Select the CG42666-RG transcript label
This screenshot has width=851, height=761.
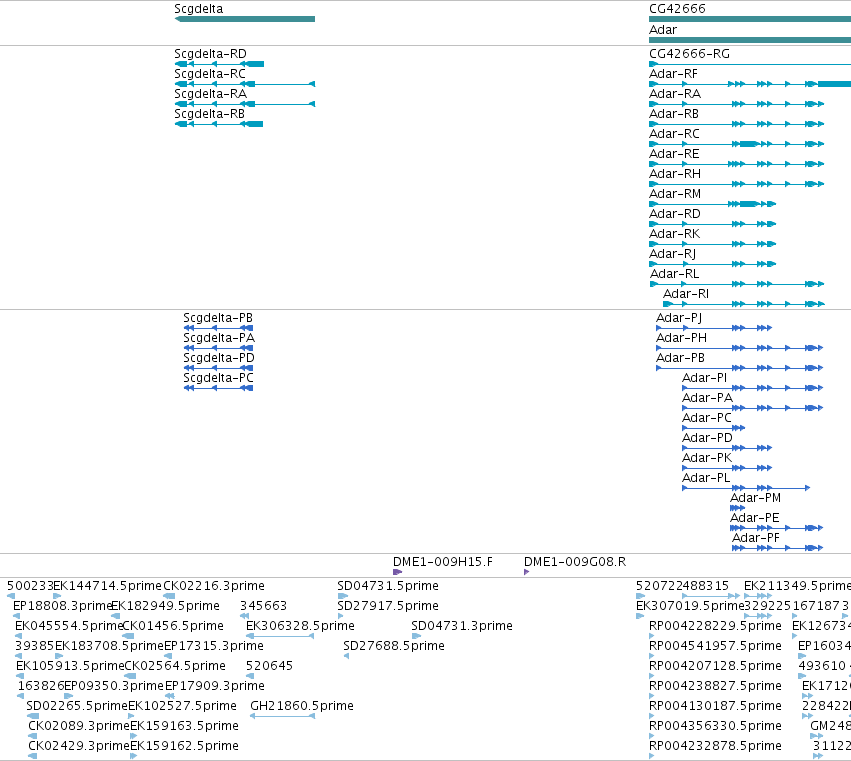tap(689, 54)
